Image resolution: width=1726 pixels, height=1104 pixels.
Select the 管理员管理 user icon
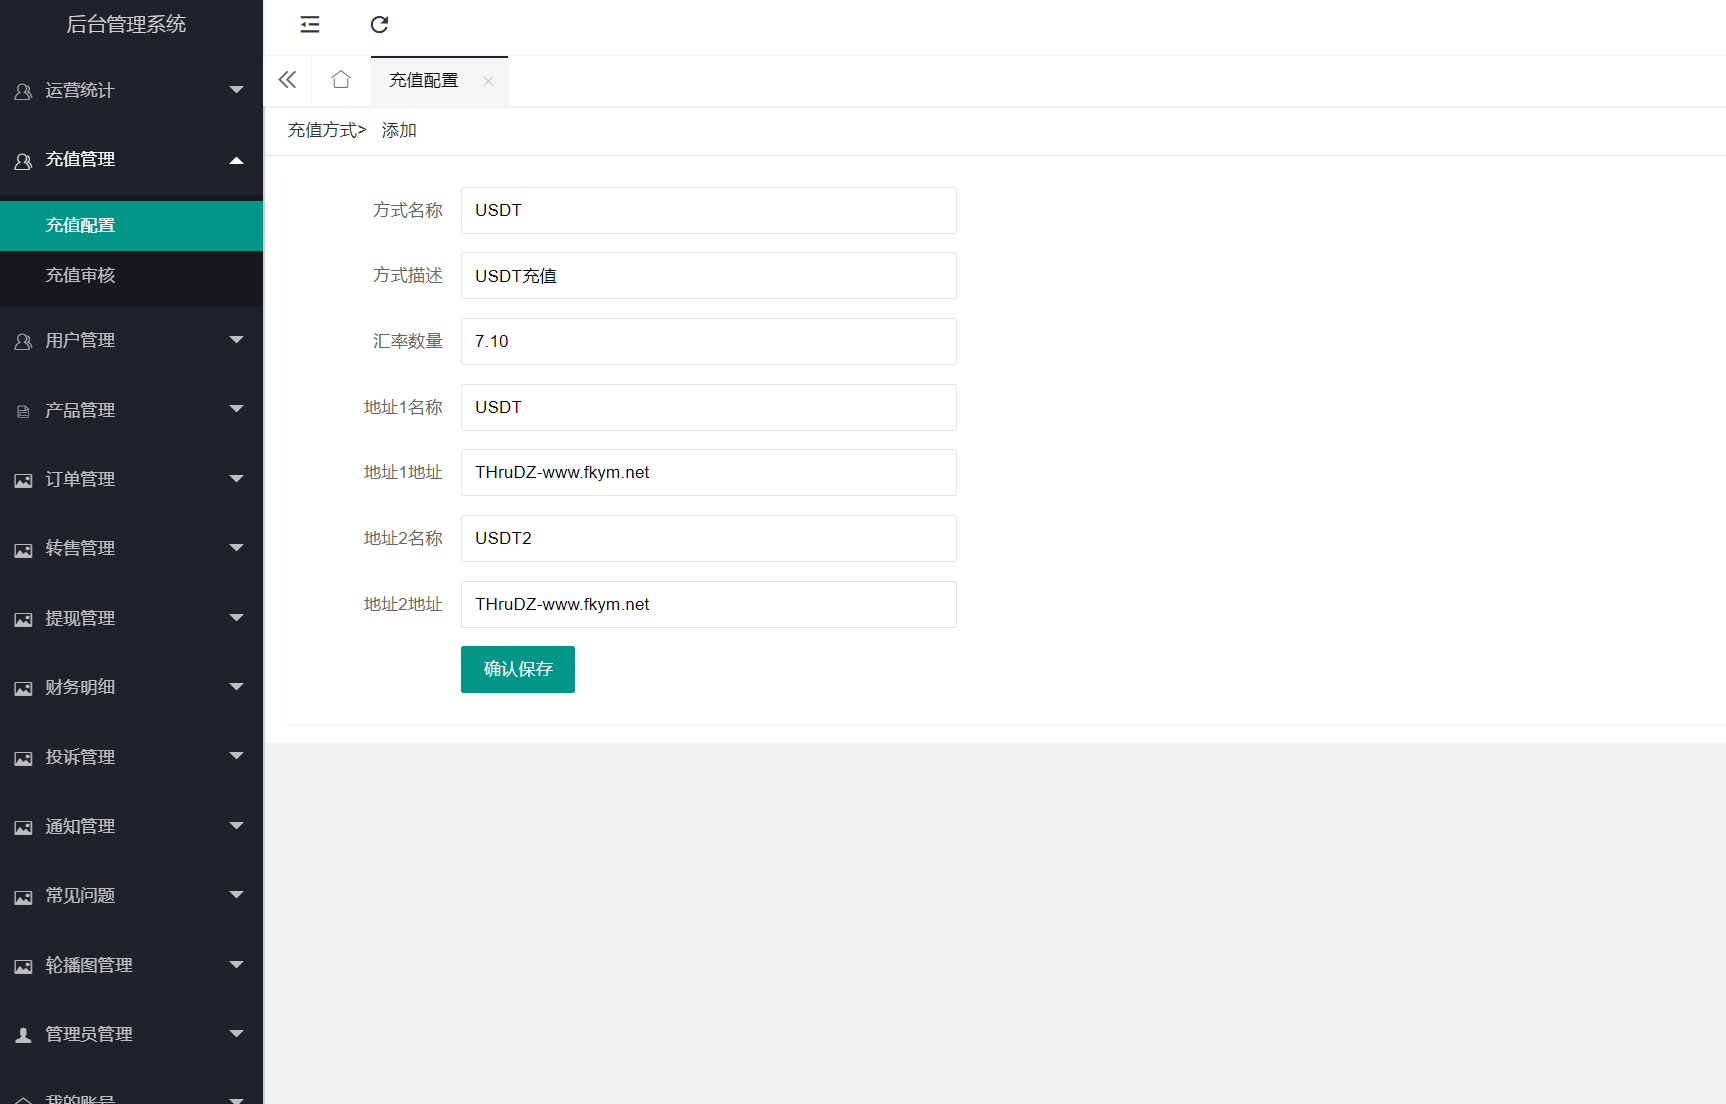click(x=22, y=1034)
